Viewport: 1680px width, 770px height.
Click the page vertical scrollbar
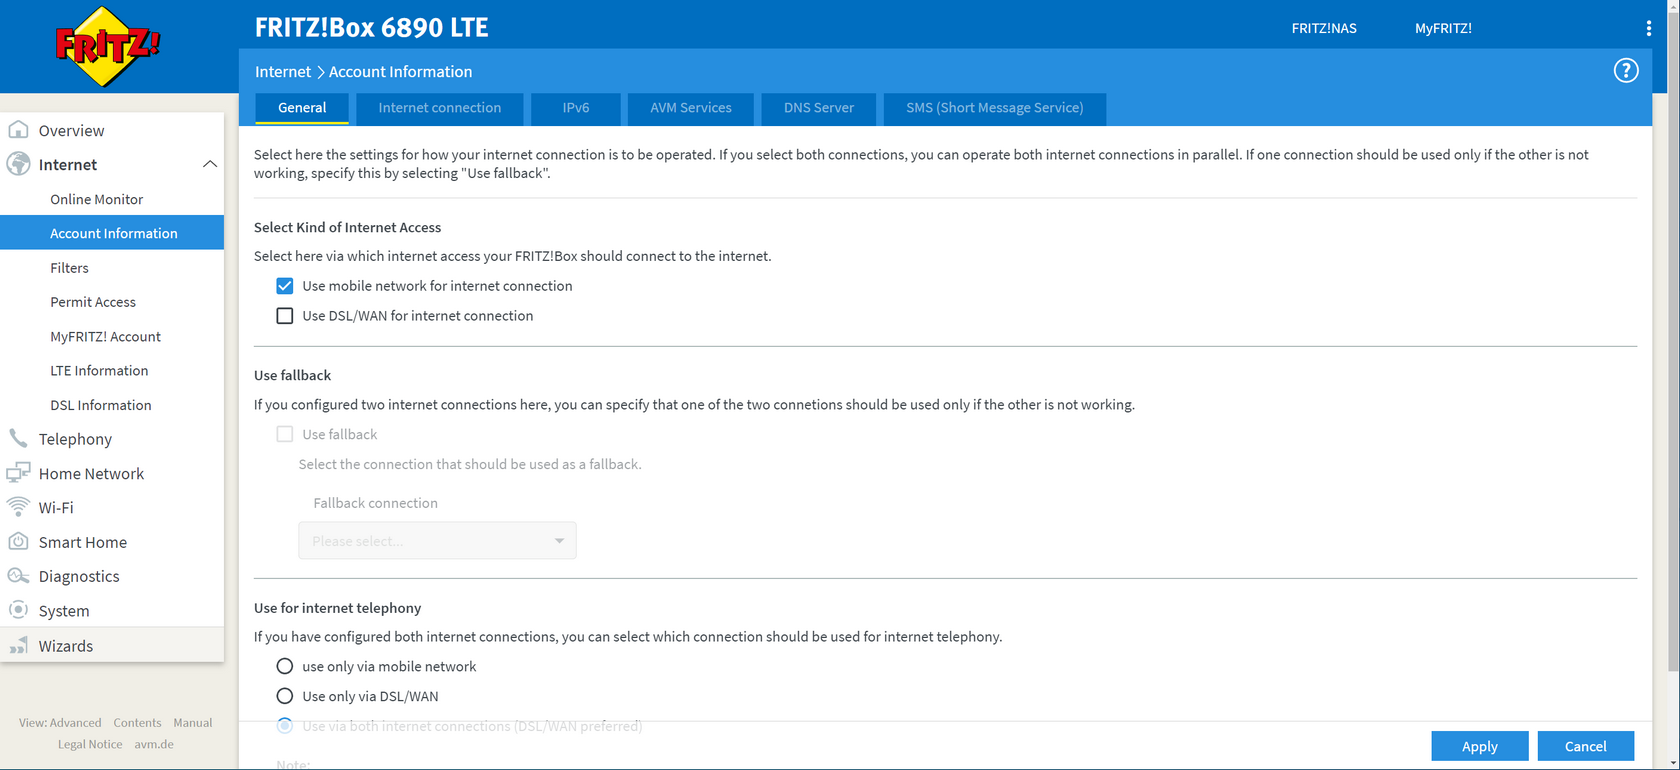[x=1673, y=340]
